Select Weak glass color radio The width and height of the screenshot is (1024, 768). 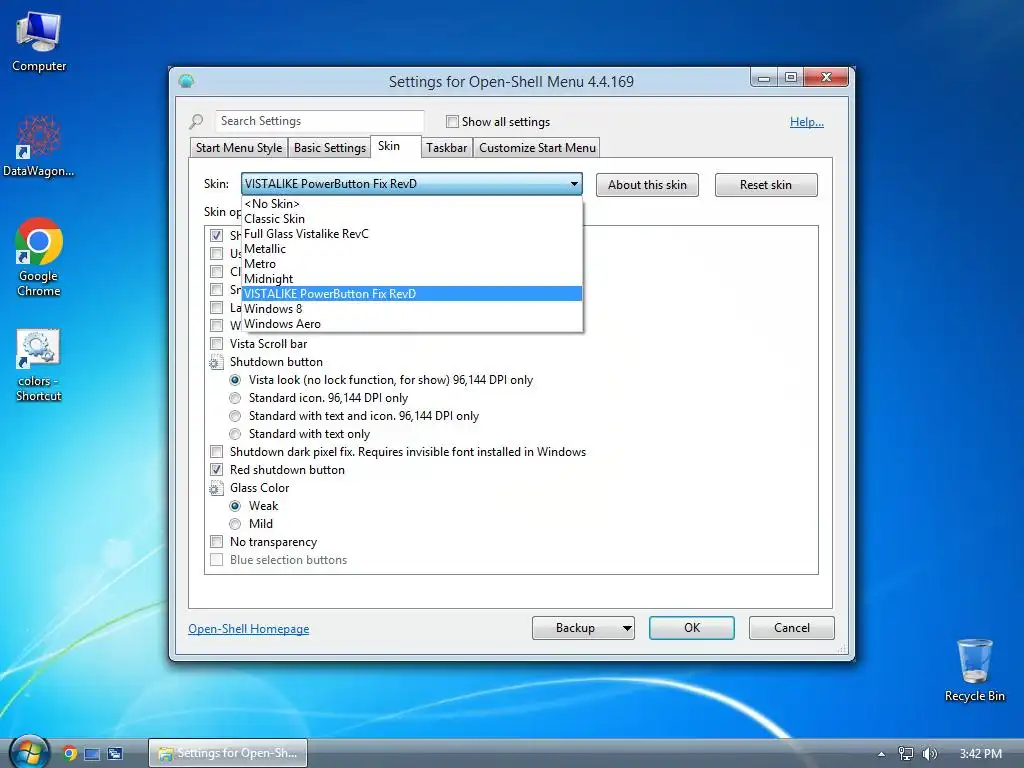(235, 506)
